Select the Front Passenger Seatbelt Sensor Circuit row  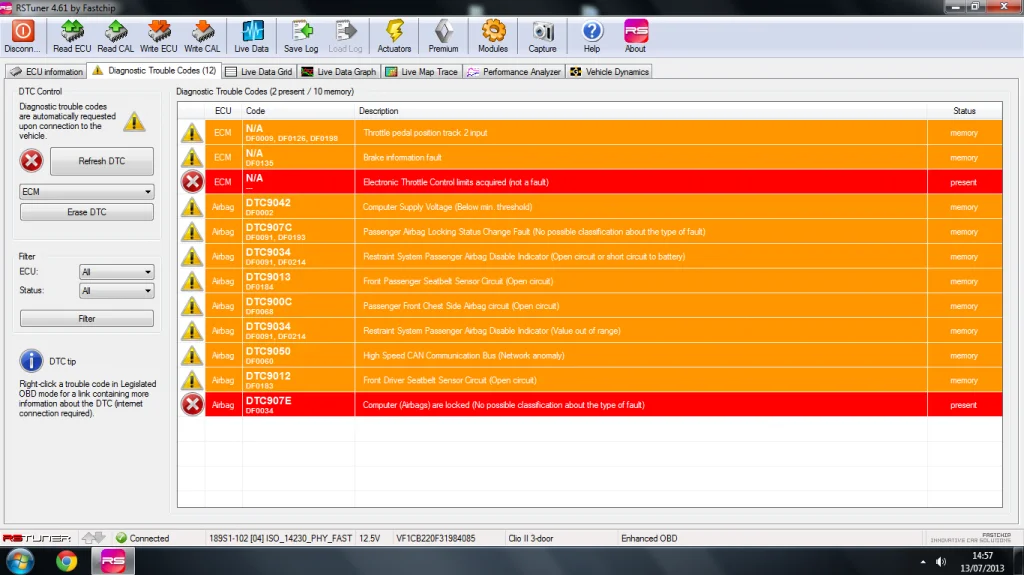pos(590,281)
